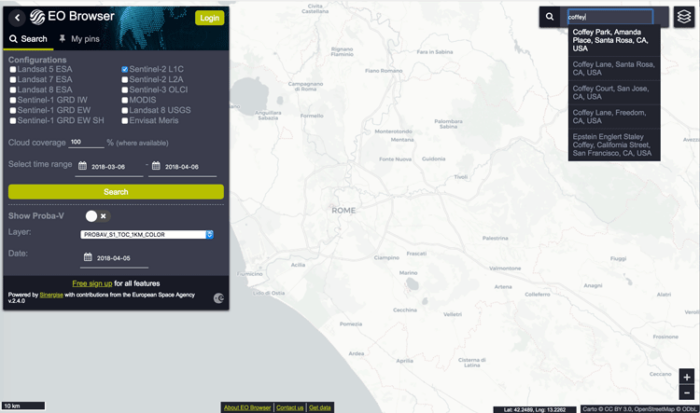The image size is (700, 413).
Task: Check the MODIS dataset
Action: click(x=125, y=100)
